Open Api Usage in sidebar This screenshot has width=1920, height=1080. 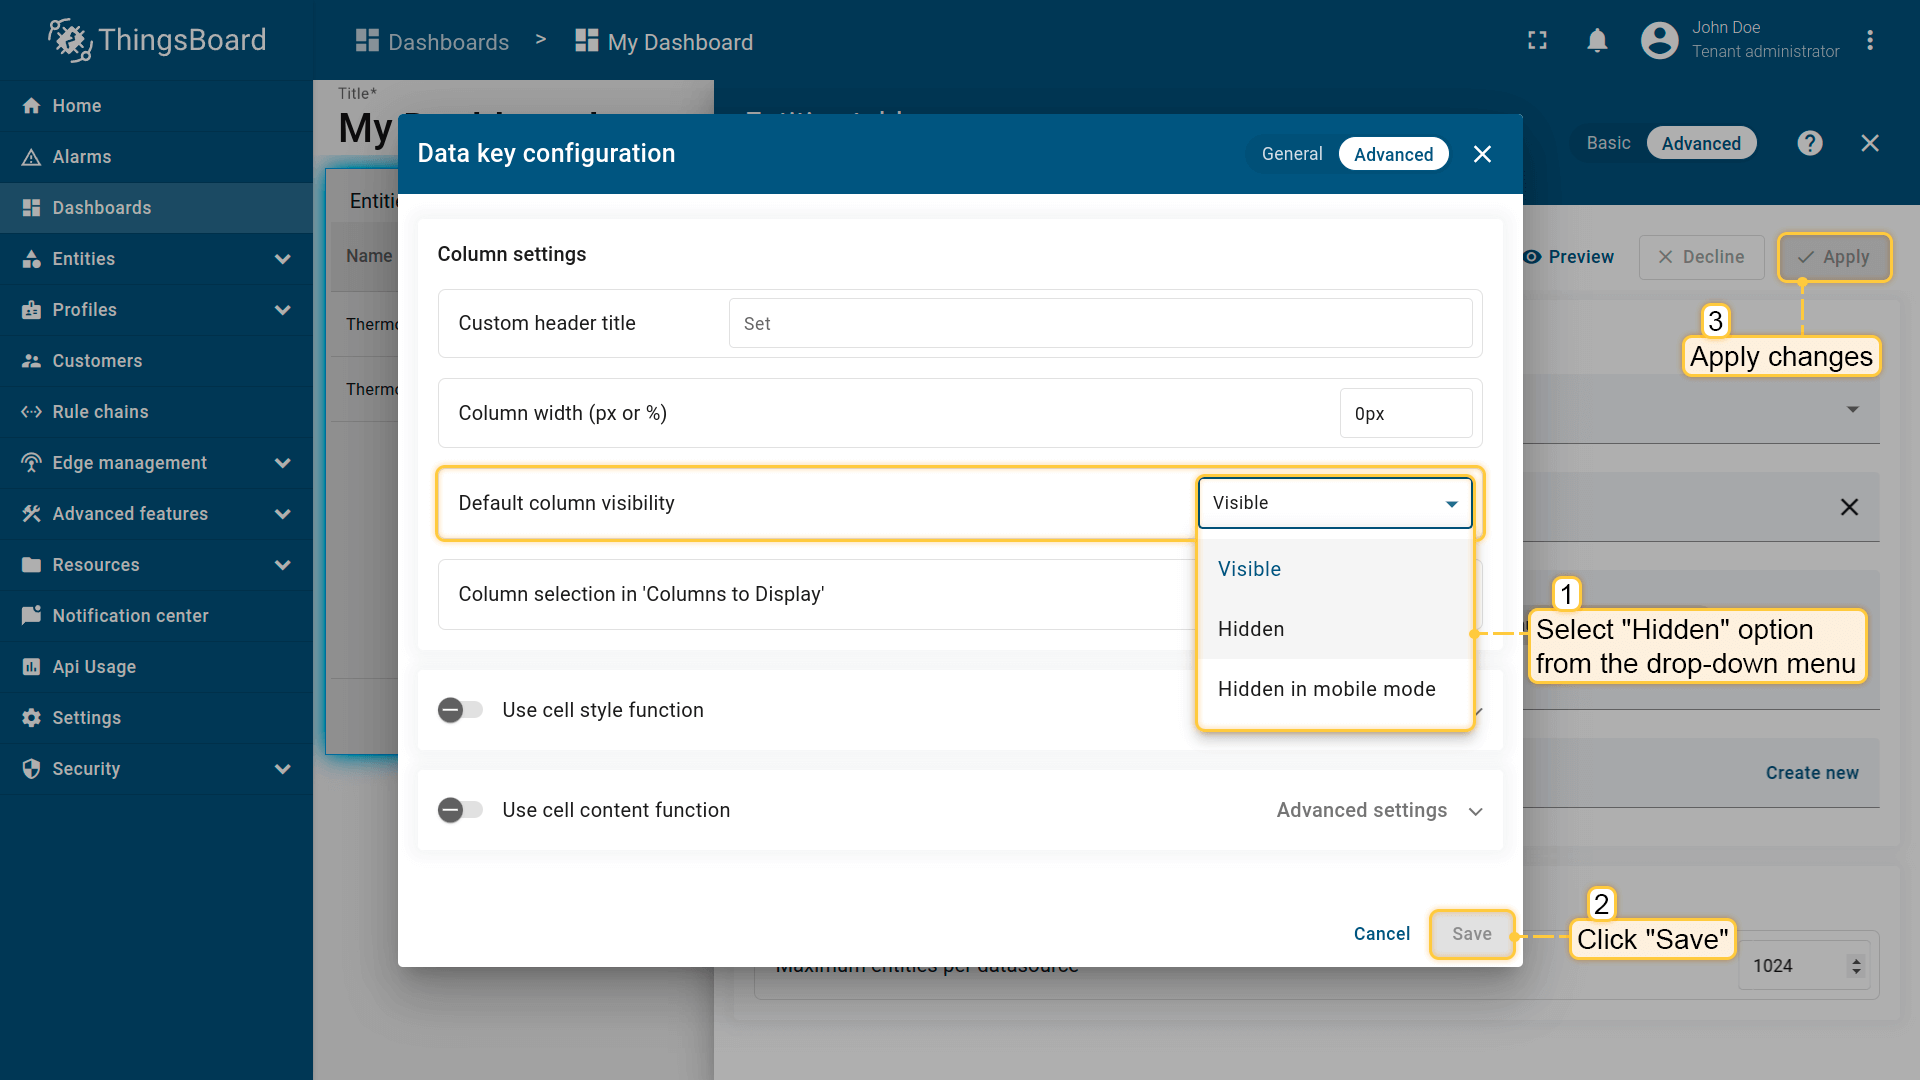coord(94,667)
